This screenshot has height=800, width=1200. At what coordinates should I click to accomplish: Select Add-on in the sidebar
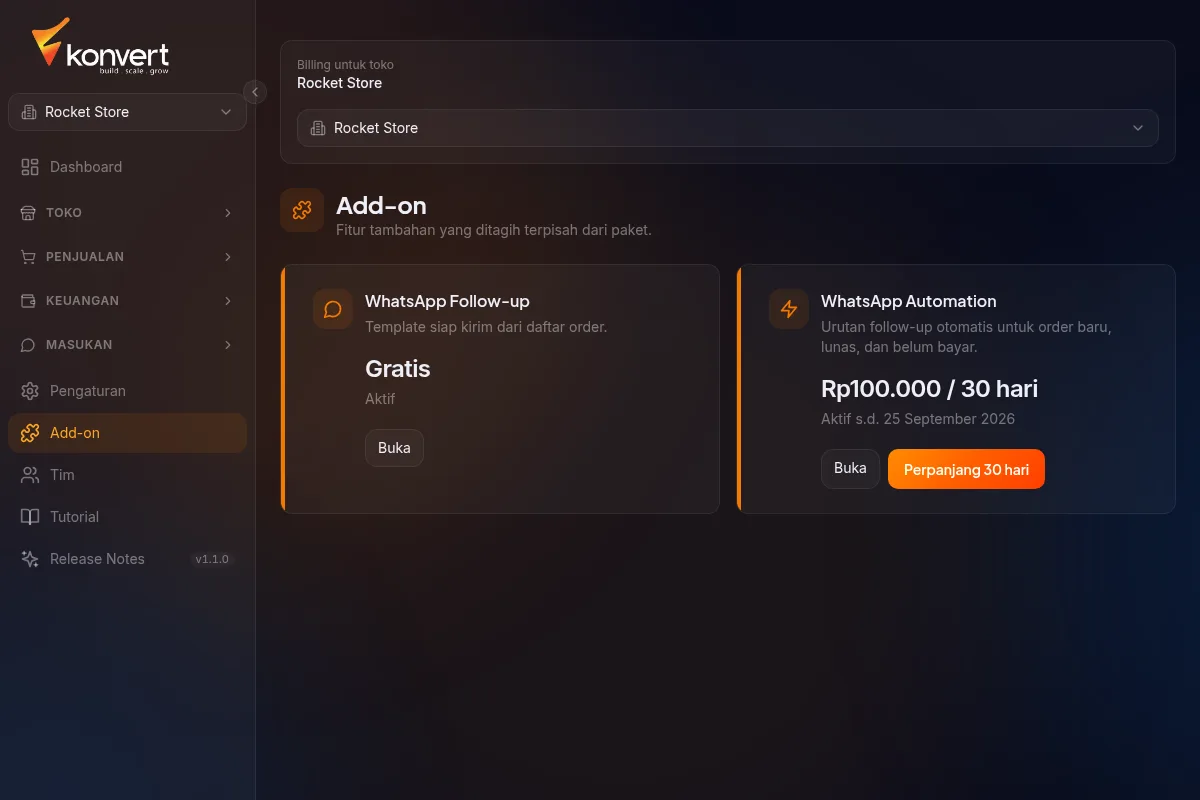pos(127,433)
